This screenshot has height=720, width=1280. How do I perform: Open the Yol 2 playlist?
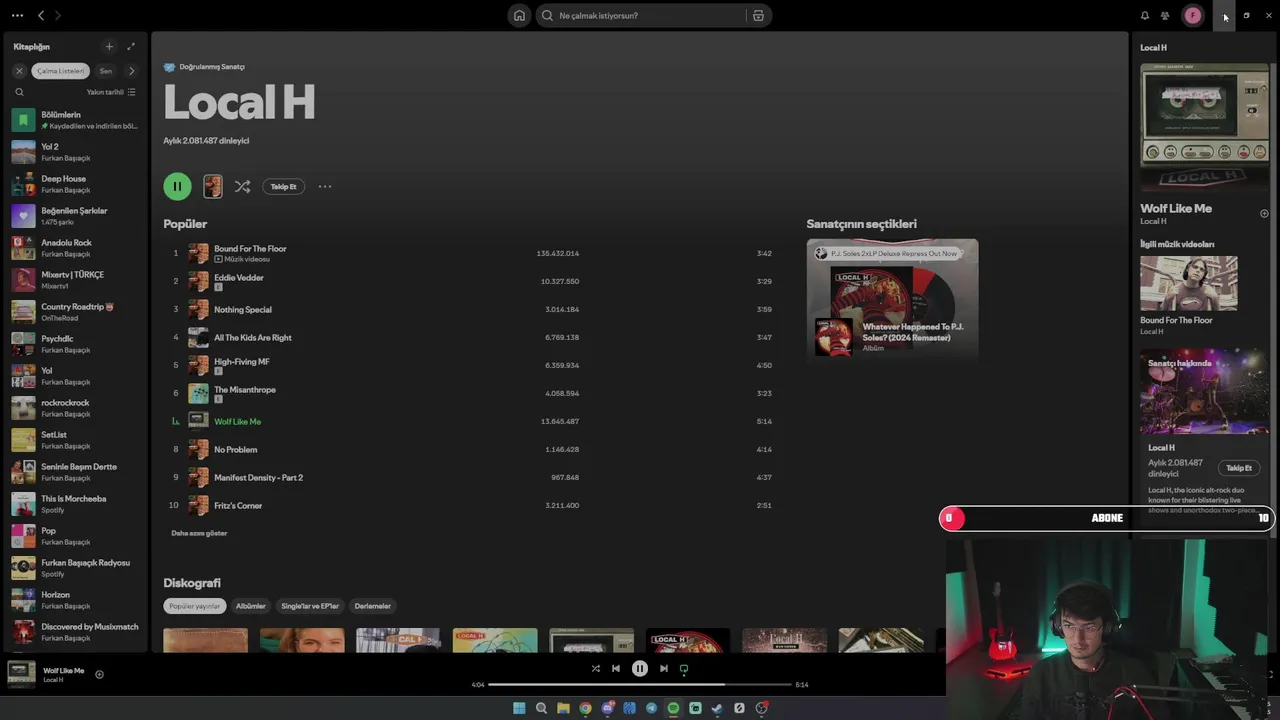75,152
